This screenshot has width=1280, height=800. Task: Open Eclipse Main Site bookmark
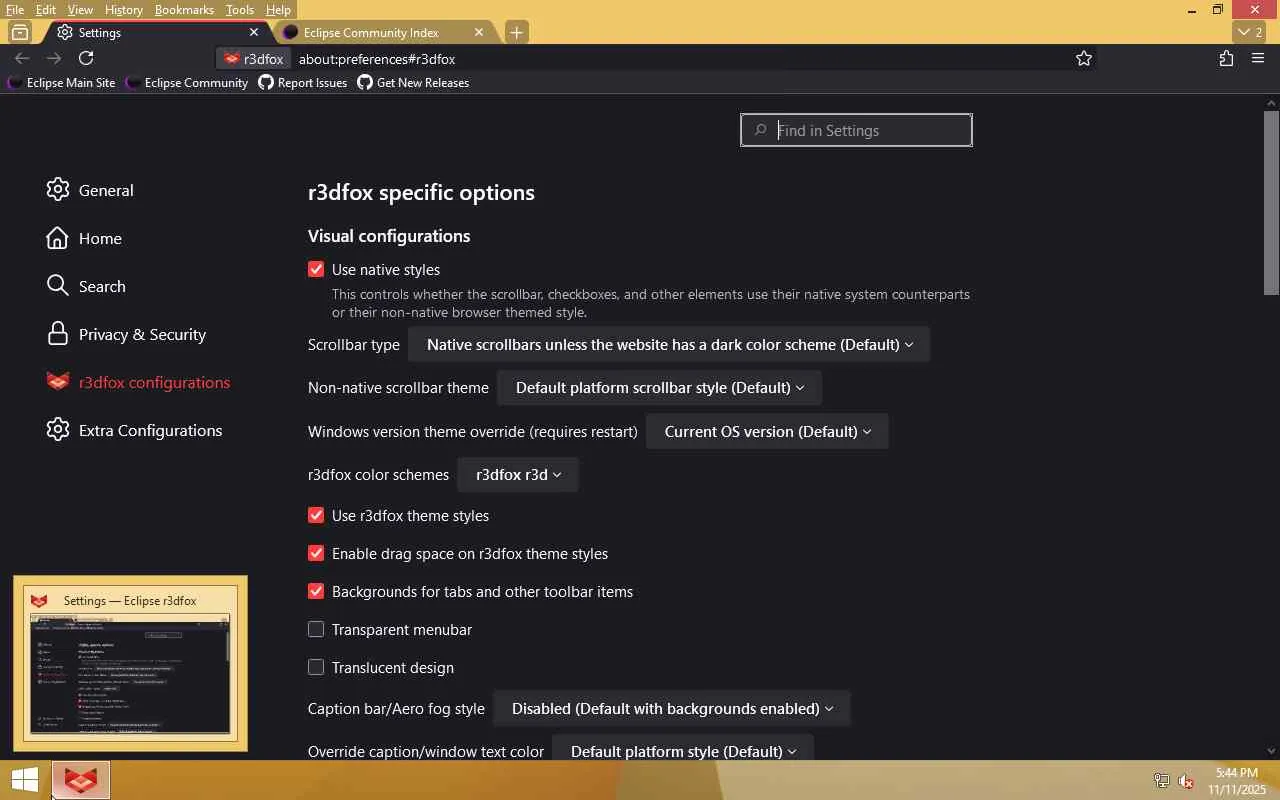pos(61,83)
